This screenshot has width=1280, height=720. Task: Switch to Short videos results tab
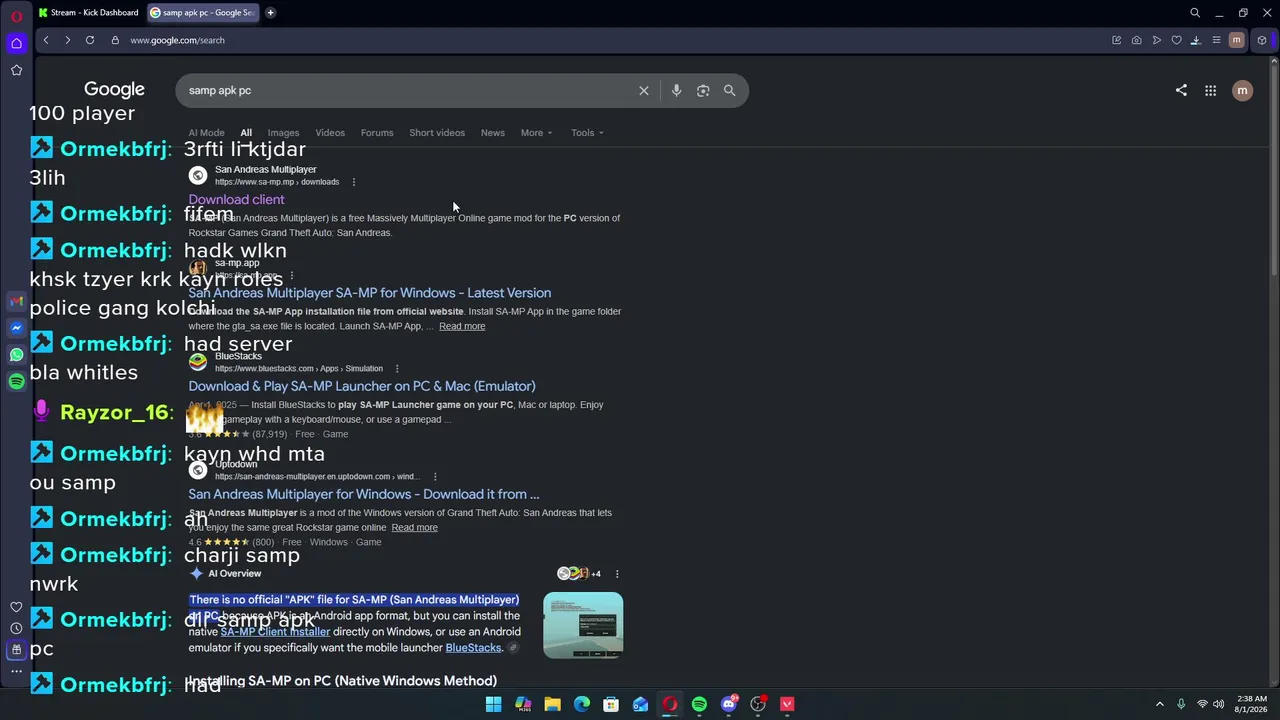point(437,133)
